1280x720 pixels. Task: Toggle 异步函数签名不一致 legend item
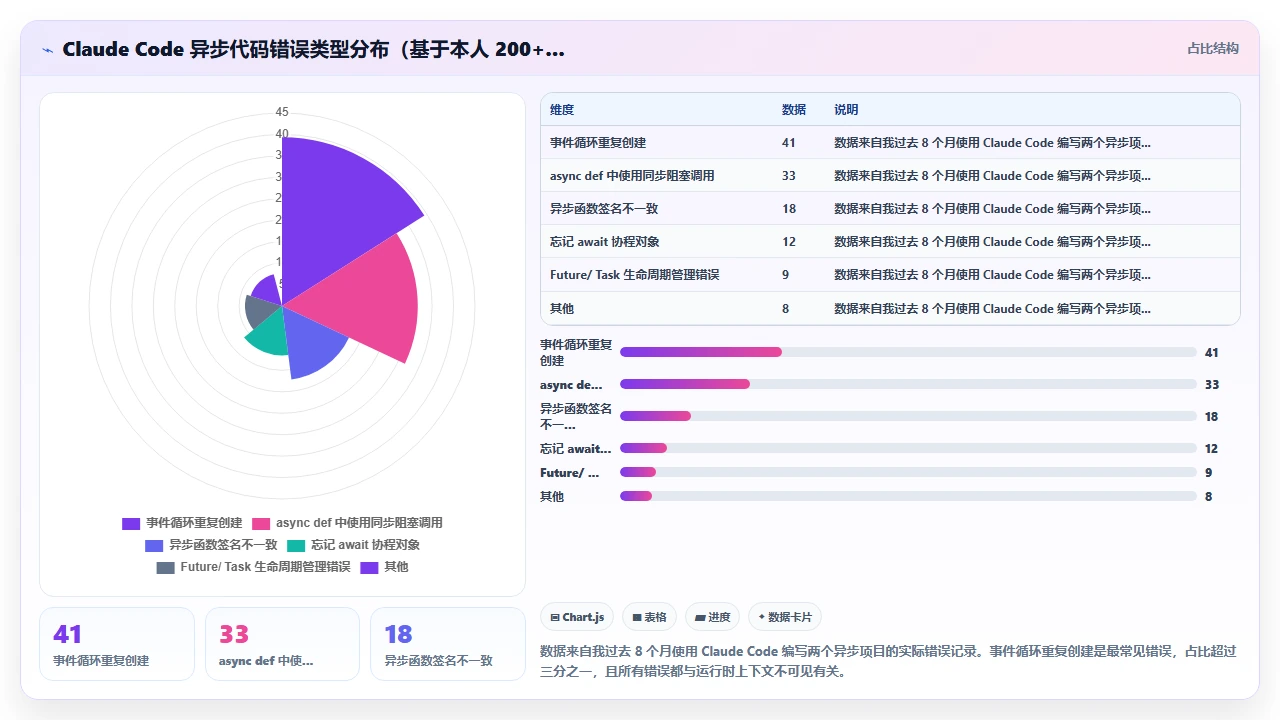click(x=211, y=545)
